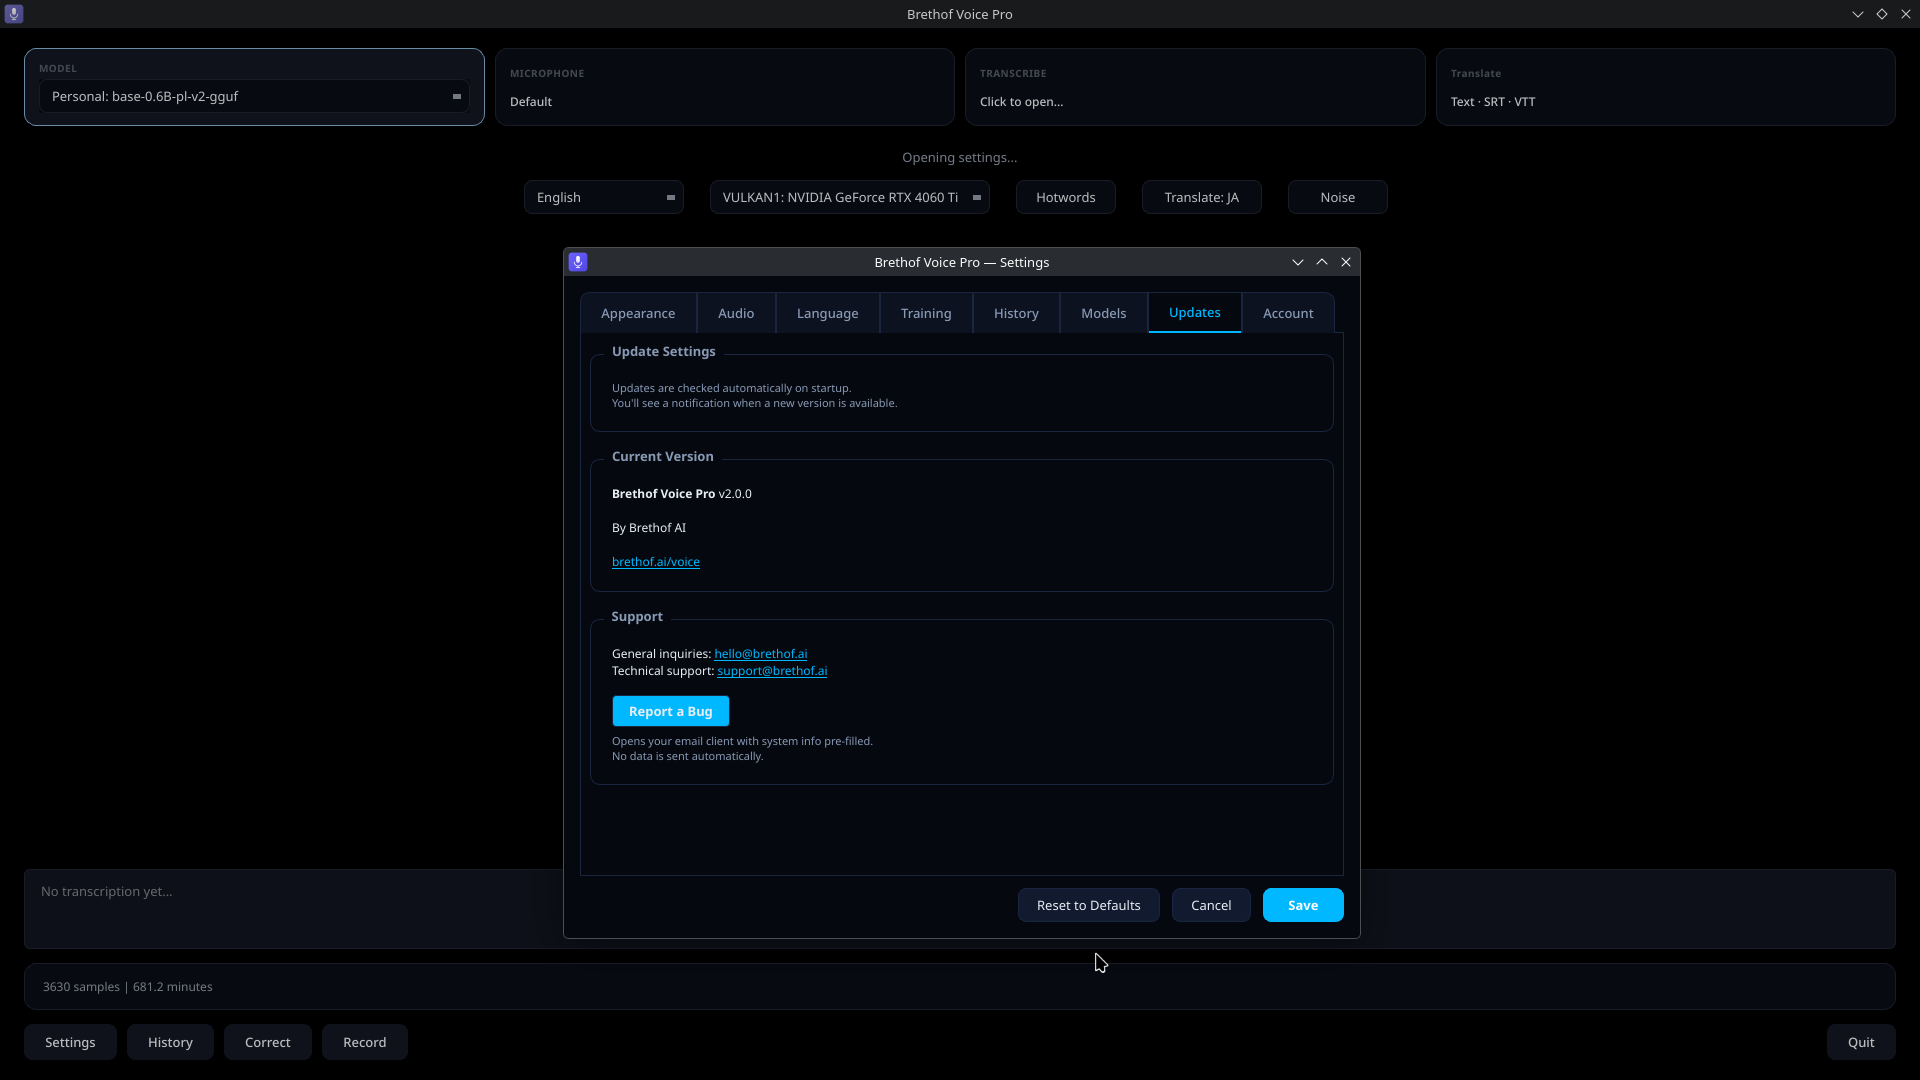Viewport: 1920px width, 1080px height.
Task: Switch to the Account tab
Action: (x=1288, y=313)
